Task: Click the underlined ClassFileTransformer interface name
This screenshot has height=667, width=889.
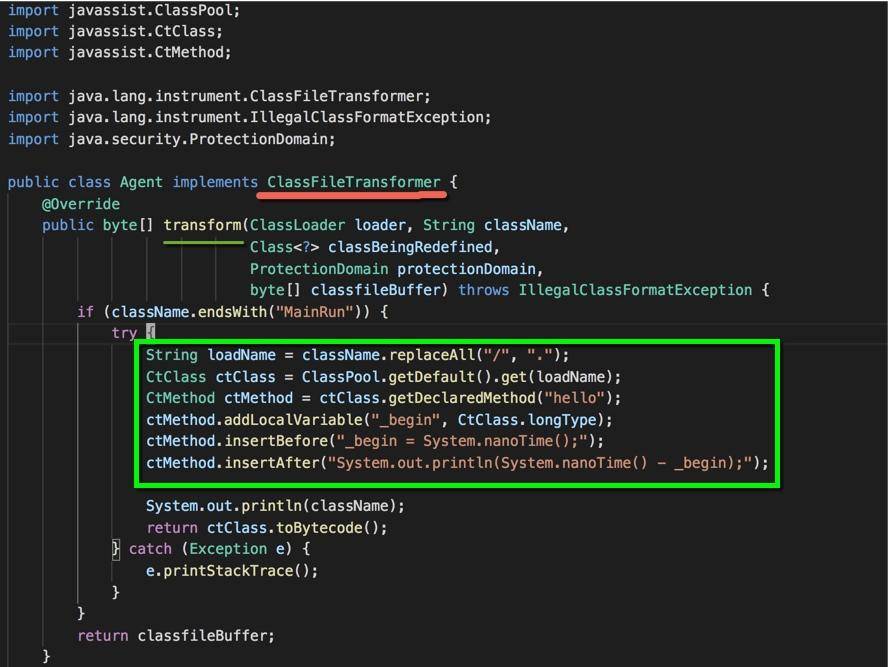Action: click(353, 182)
